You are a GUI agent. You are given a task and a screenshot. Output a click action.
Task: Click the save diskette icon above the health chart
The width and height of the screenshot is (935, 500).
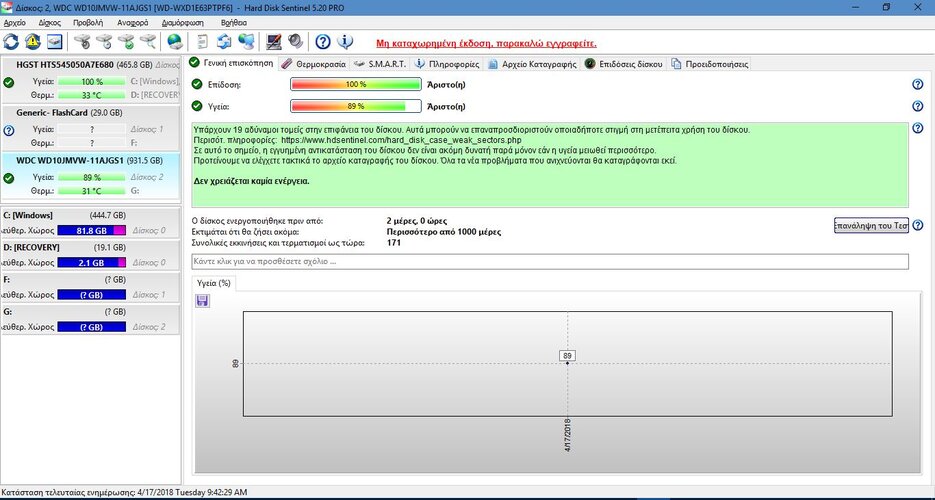coord(202,301)
